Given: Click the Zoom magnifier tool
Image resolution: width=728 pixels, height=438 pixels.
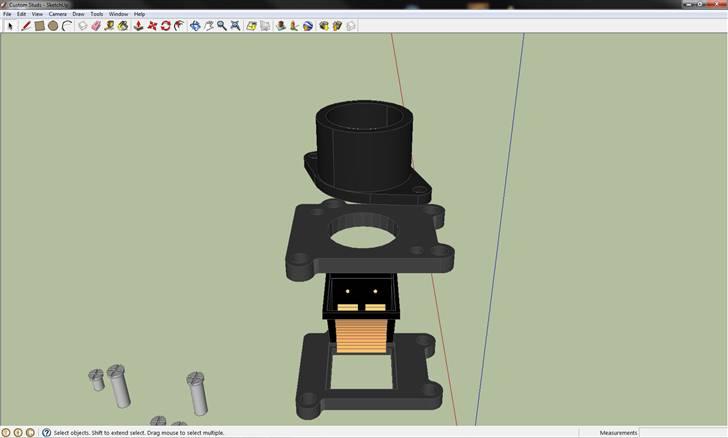Looking at the screenshot, I should coord(221,26).
